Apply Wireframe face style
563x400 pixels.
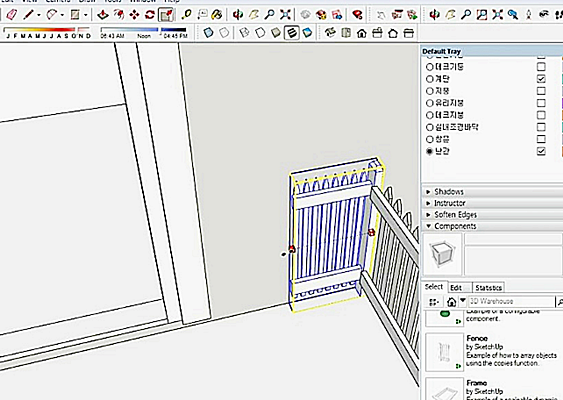[x=245, y=33]
